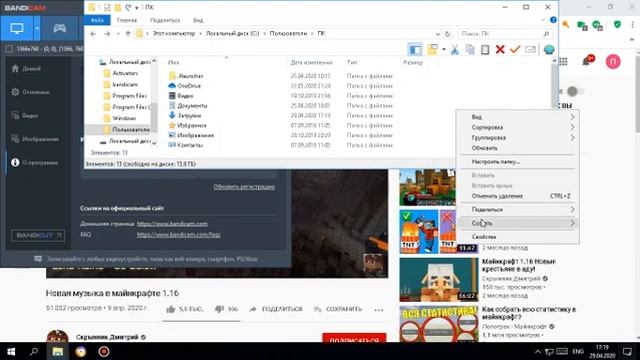The image size is (640, 360).
Task: Open Windows Start menu
Action: pyautogui.click(x=11, y=351)
